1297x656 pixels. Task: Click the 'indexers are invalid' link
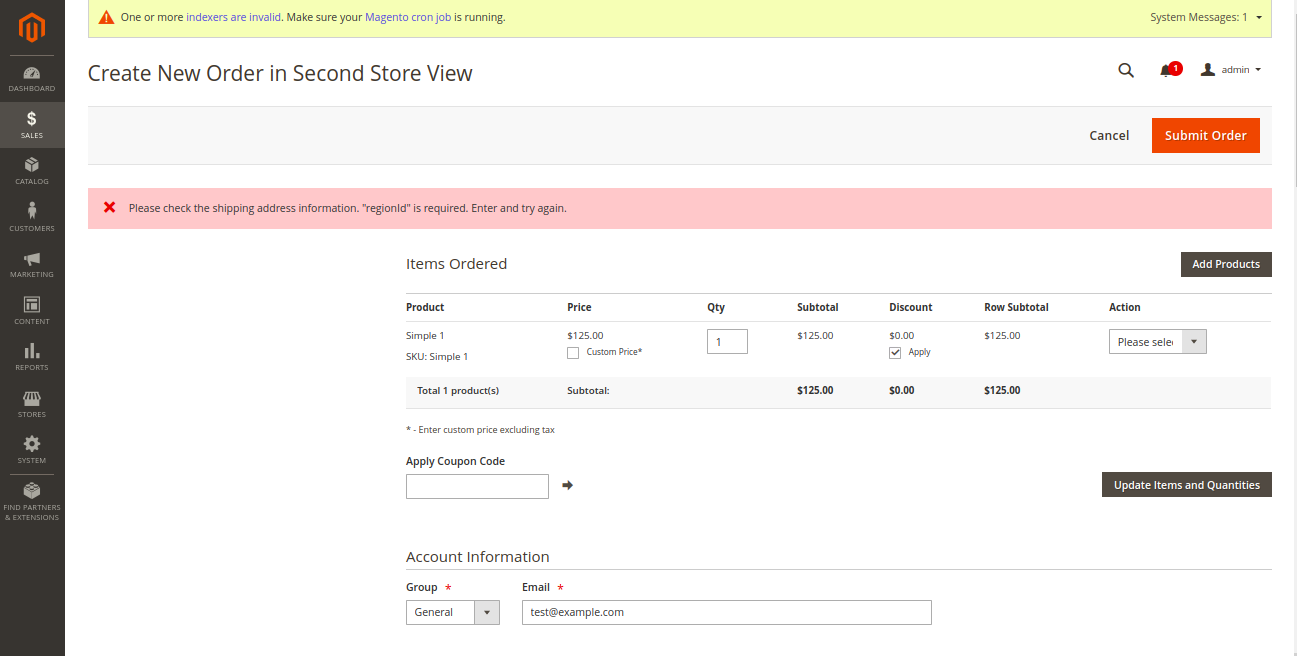pos(233,17)
